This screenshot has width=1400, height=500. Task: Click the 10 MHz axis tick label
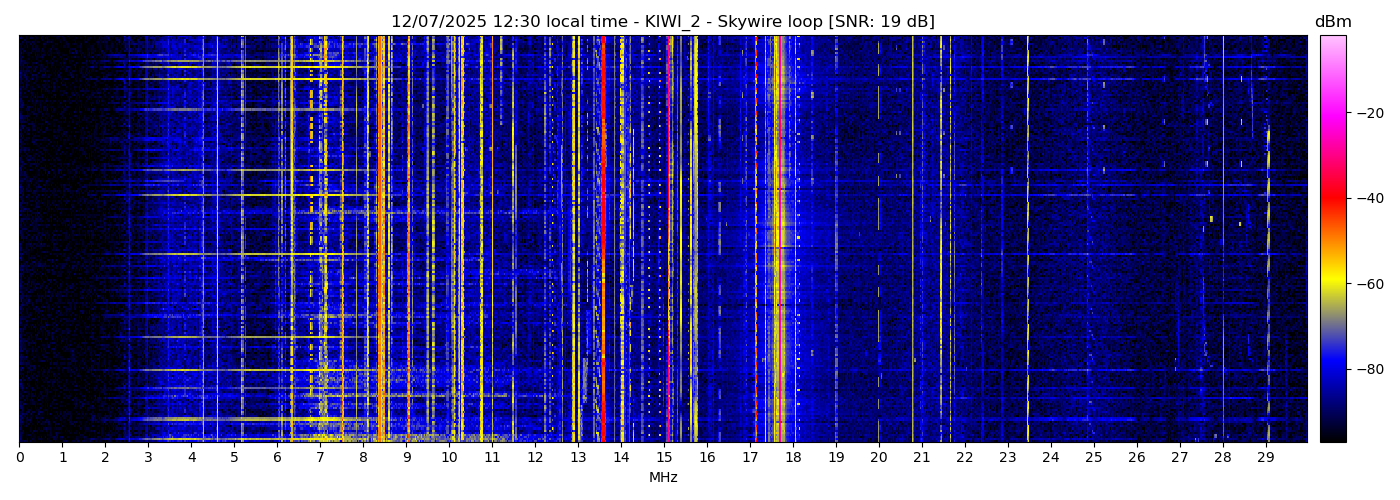(x=449, y=458)
